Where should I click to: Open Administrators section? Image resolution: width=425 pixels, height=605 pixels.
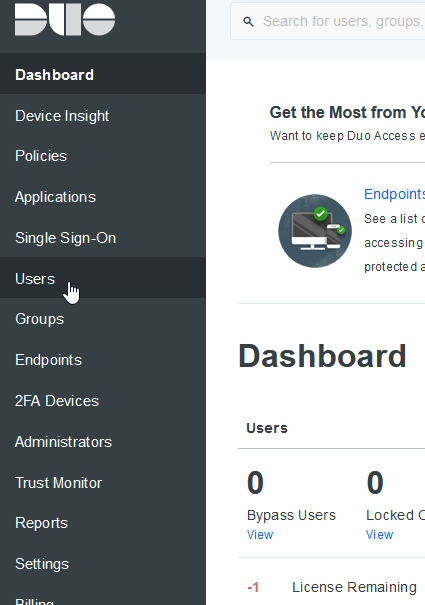pos(103,442)
